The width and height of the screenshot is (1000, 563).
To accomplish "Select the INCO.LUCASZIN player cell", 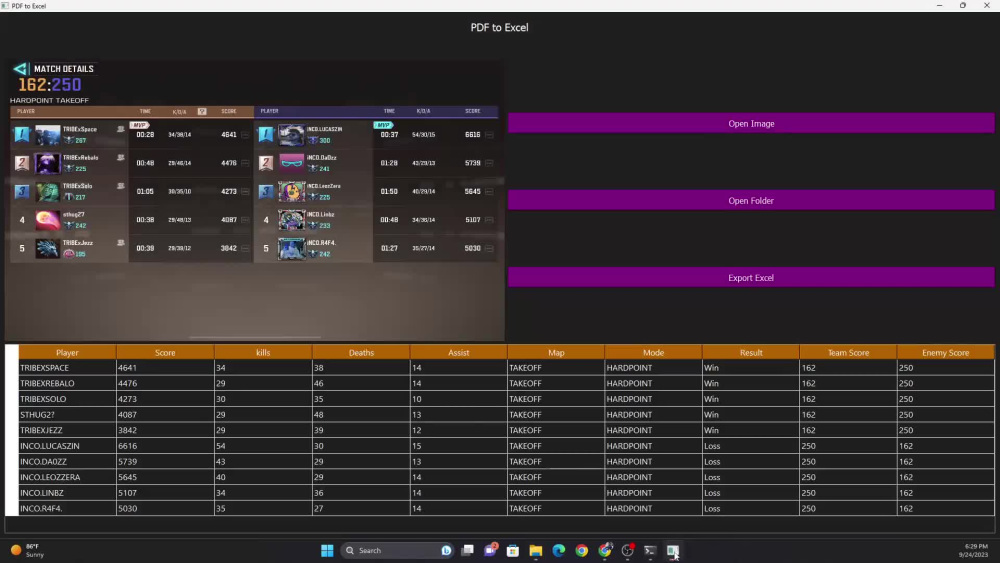I will pyautogui.click(x=67, y=446).
